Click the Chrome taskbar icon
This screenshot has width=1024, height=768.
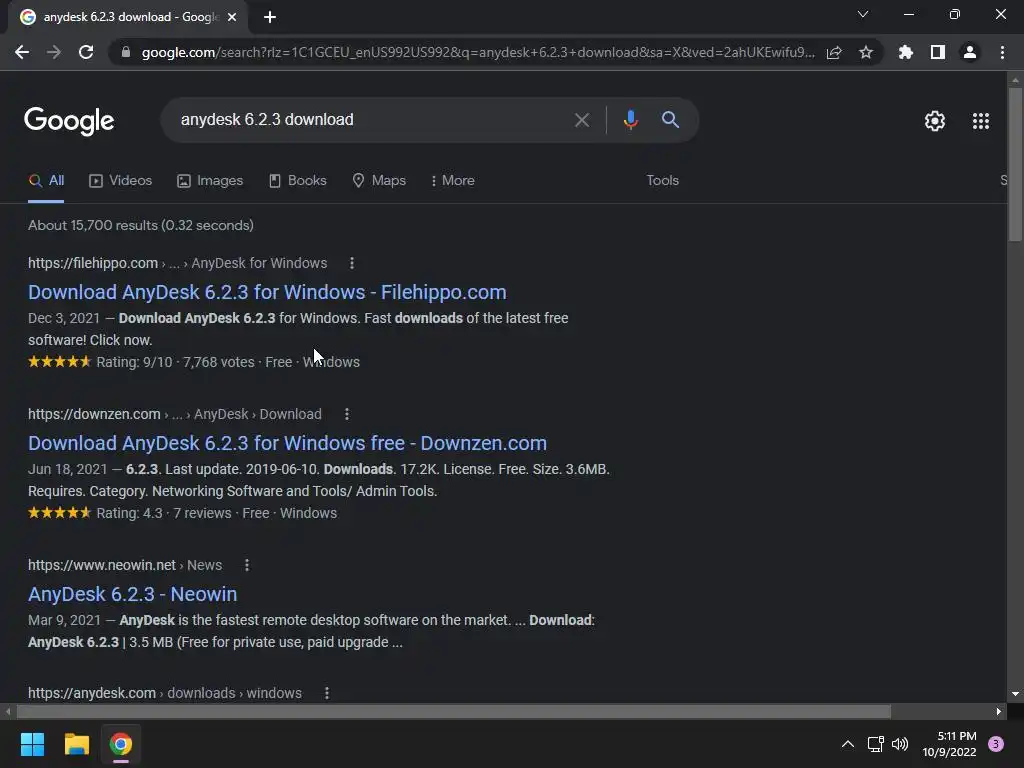click(121, 744)
